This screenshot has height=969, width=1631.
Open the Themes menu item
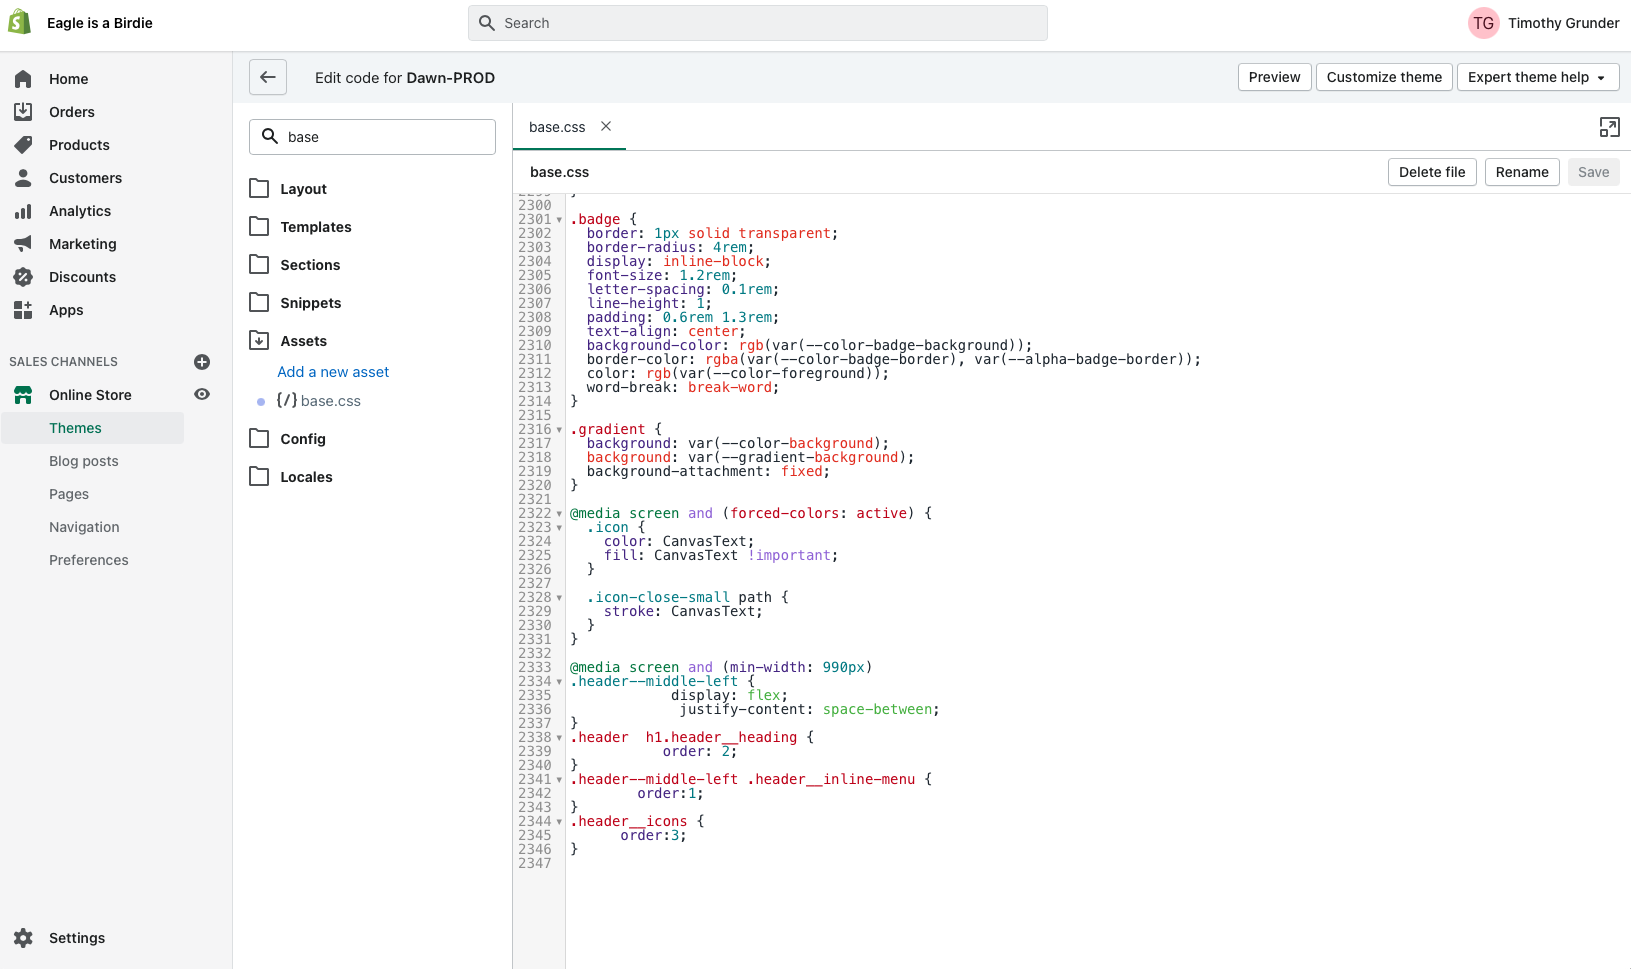tap(76, 428)
